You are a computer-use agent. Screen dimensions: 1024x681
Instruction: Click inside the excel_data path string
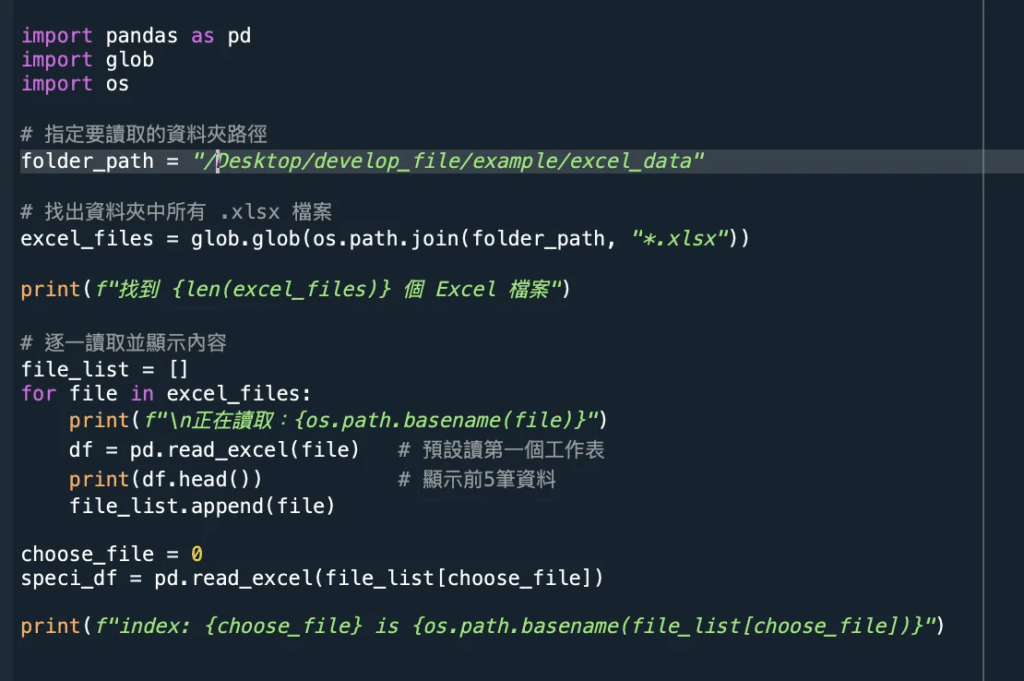[450, 161]
